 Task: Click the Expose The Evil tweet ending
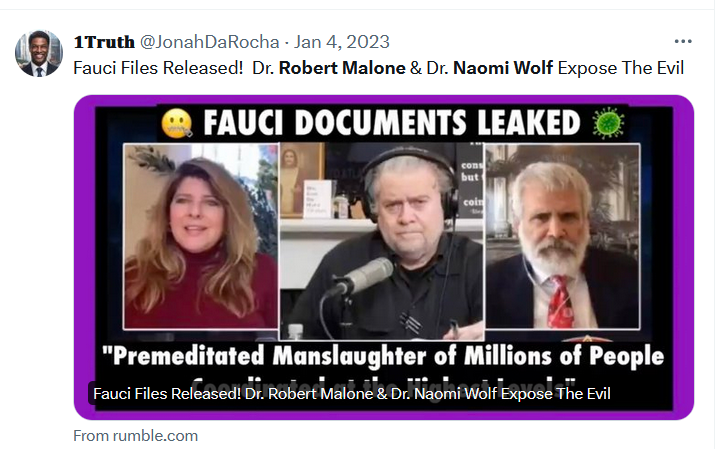(621, 68)
